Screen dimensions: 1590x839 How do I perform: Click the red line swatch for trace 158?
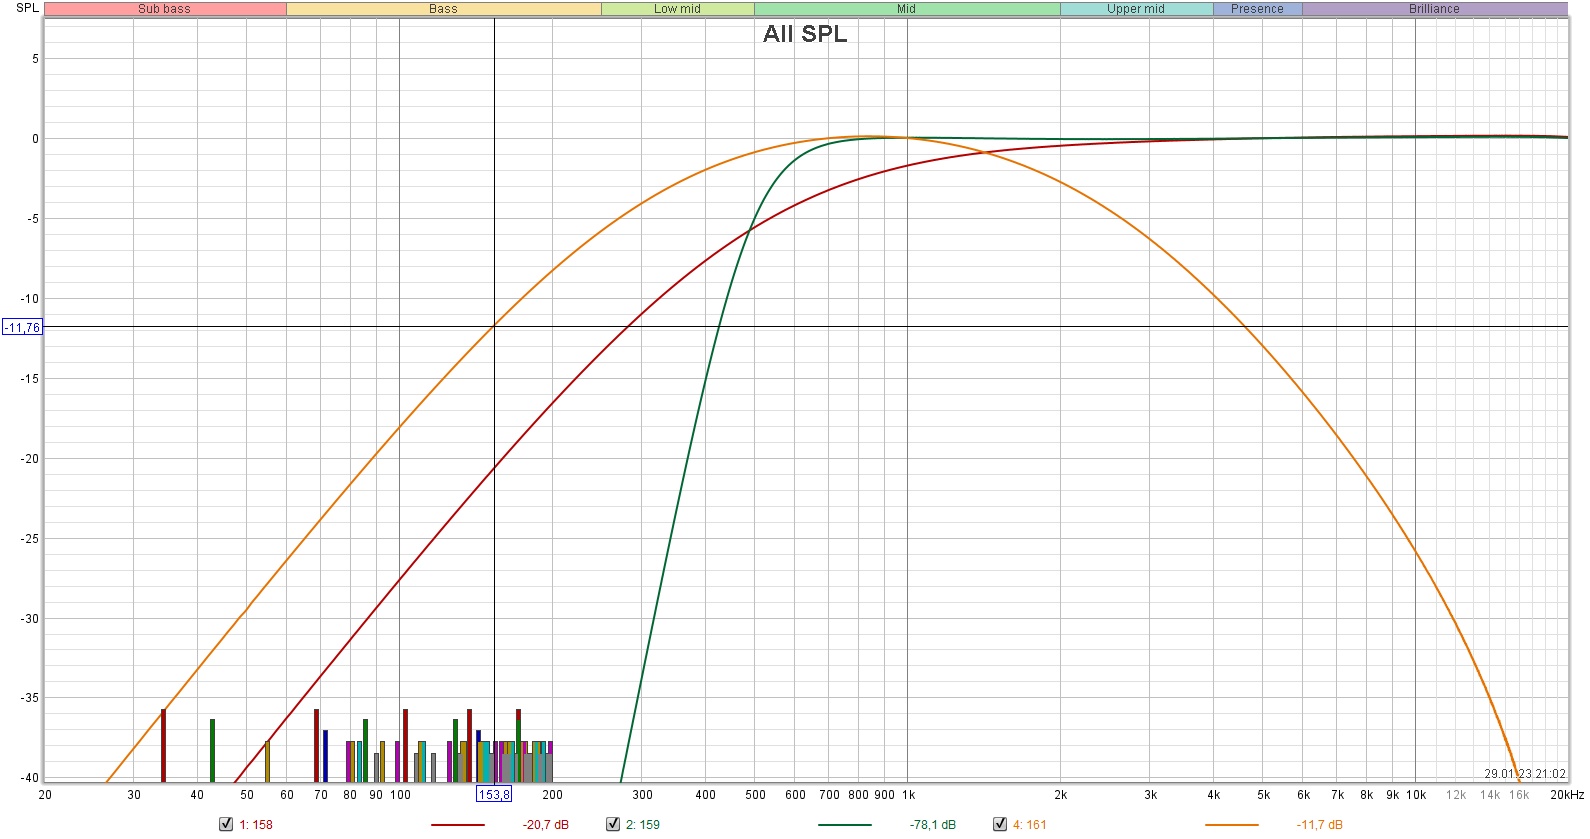pyautogui.click(x=457, y=825)
